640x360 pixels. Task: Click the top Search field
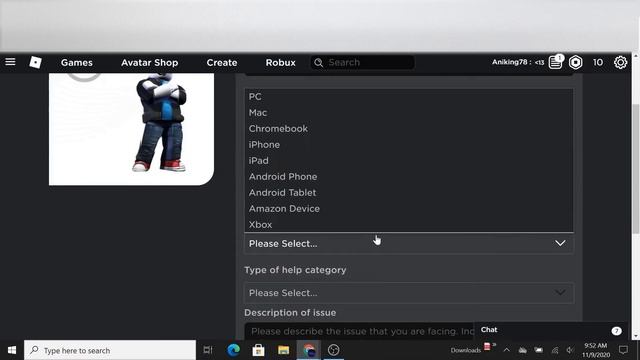coord(363,62)
